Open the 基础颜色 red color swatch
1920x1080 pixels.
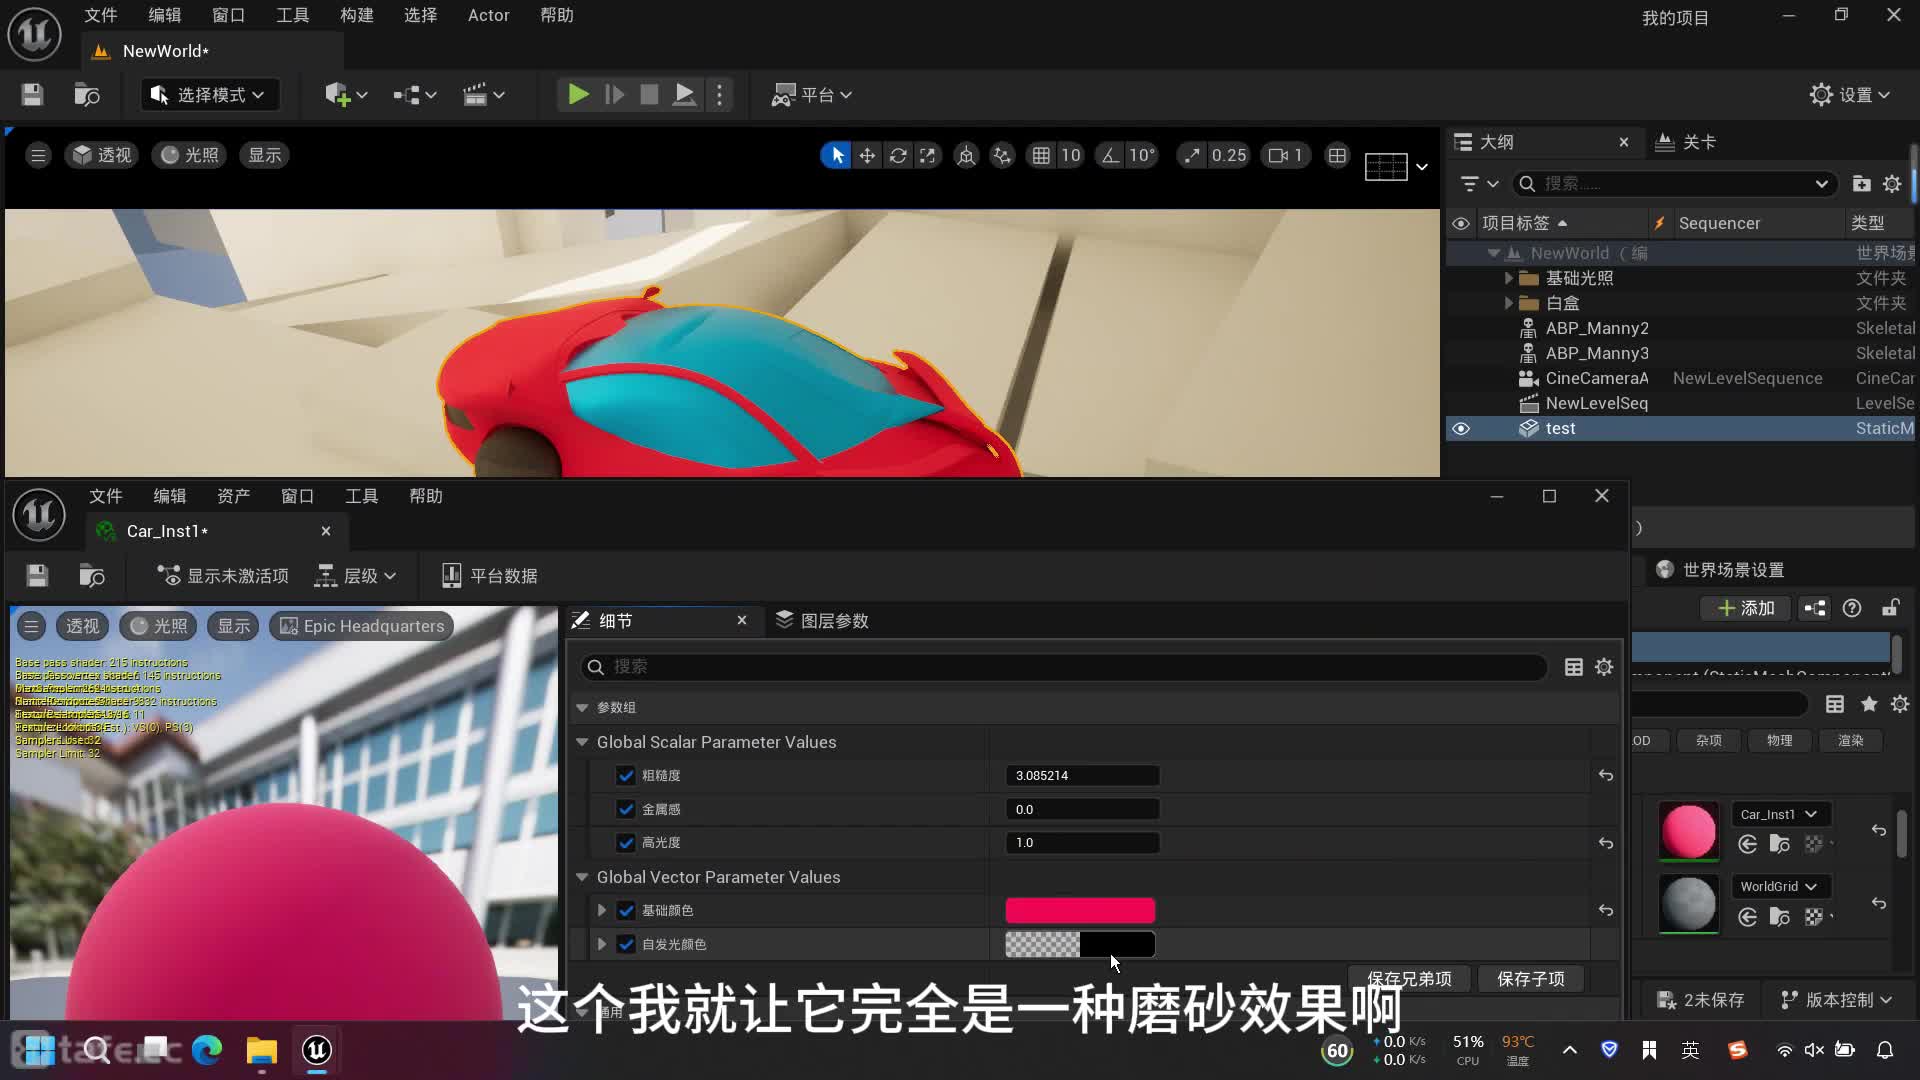pyautogui.click(x=1080, y=911)
